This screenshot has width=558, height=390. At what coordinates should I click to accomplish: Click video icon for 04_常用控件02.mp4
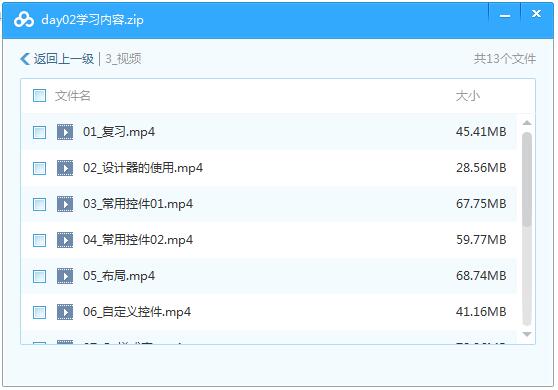pyautogui.click(x=65, y=240)
